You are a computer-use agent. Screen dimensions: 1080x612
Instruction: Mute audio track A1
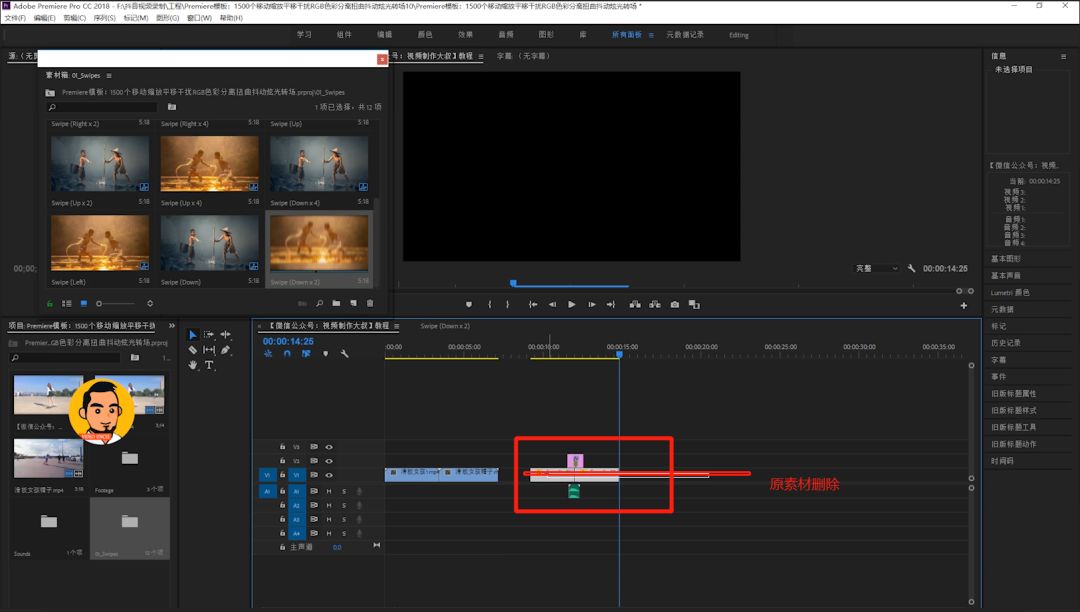click(x=329, y=491)
